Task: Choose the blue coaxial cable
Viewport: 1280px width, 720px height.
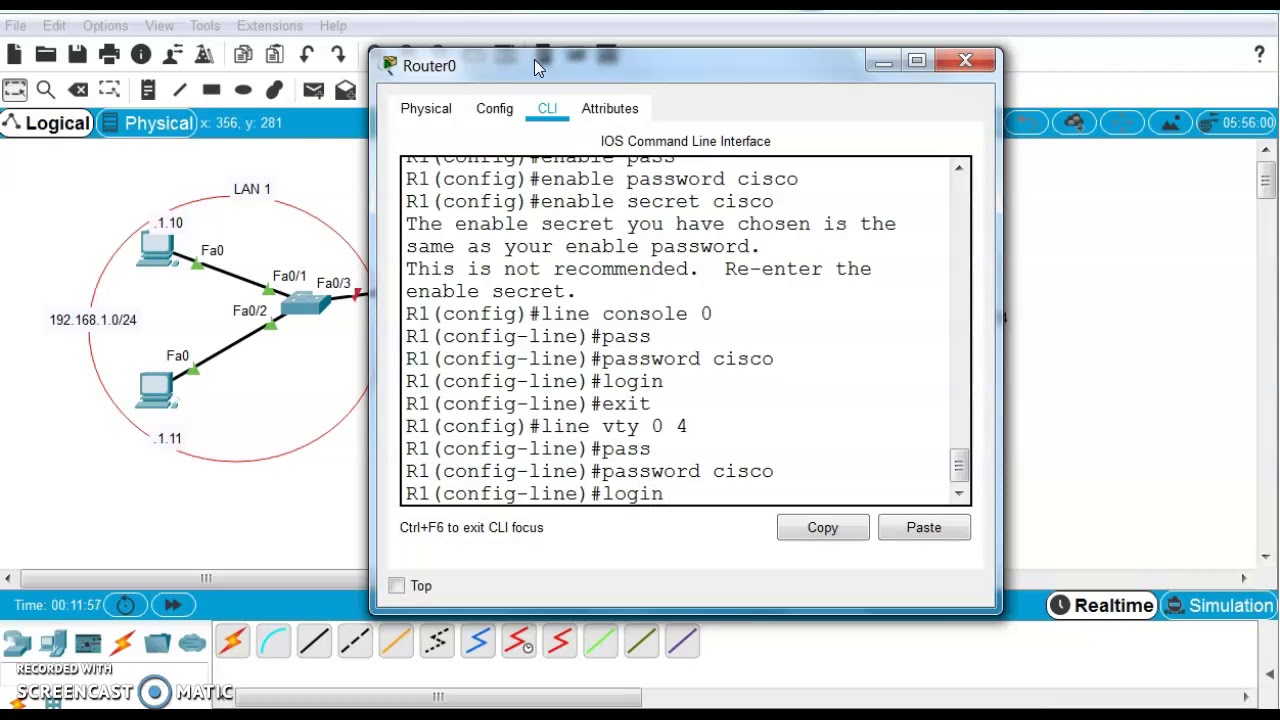Action: [478, 641]
